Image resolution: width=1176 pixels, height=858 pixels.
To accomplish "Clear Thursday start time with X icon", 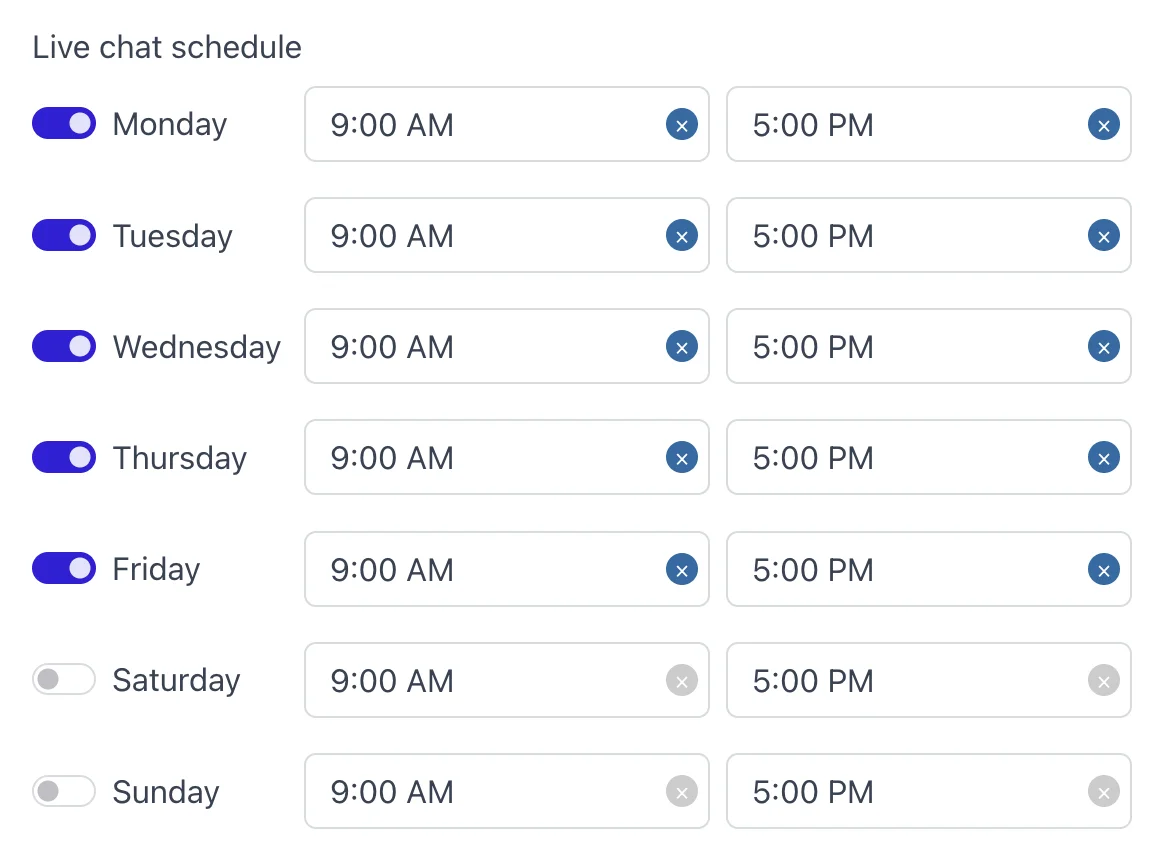I will pyautogui.click(x=681, y=458).
